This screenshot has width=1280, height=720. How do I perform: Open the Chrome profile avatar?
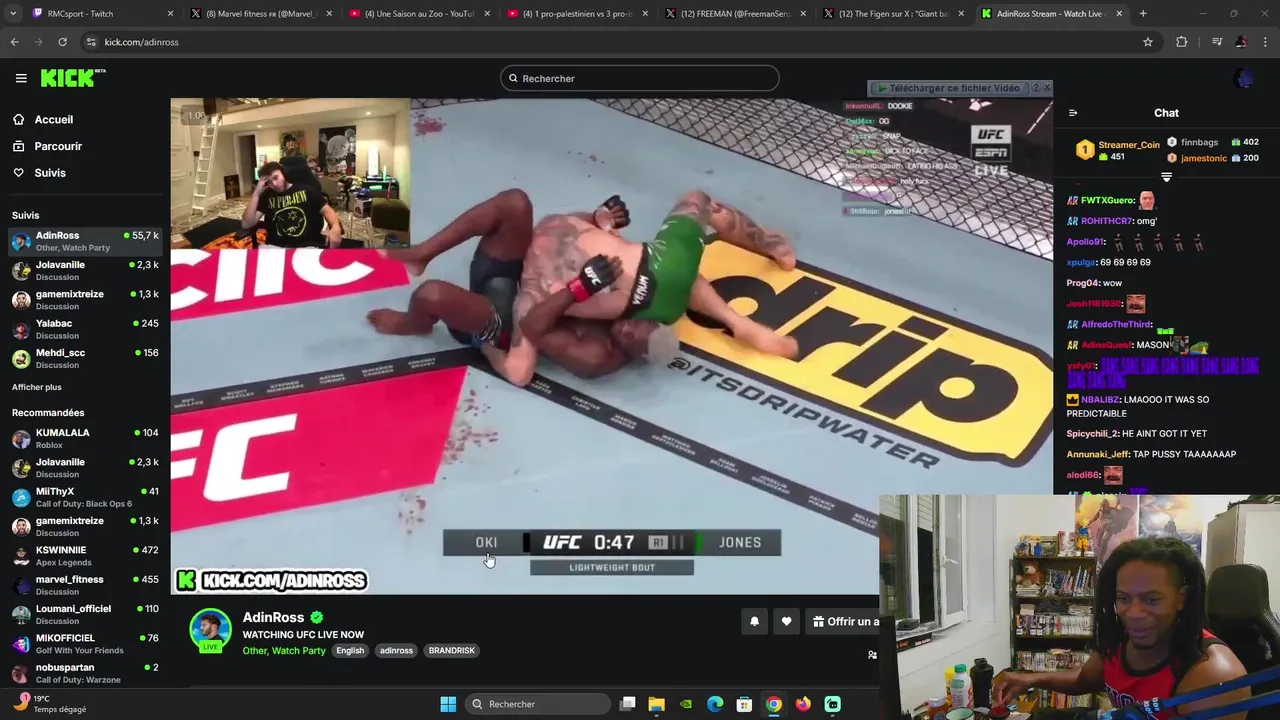[x=1241, y=42]
